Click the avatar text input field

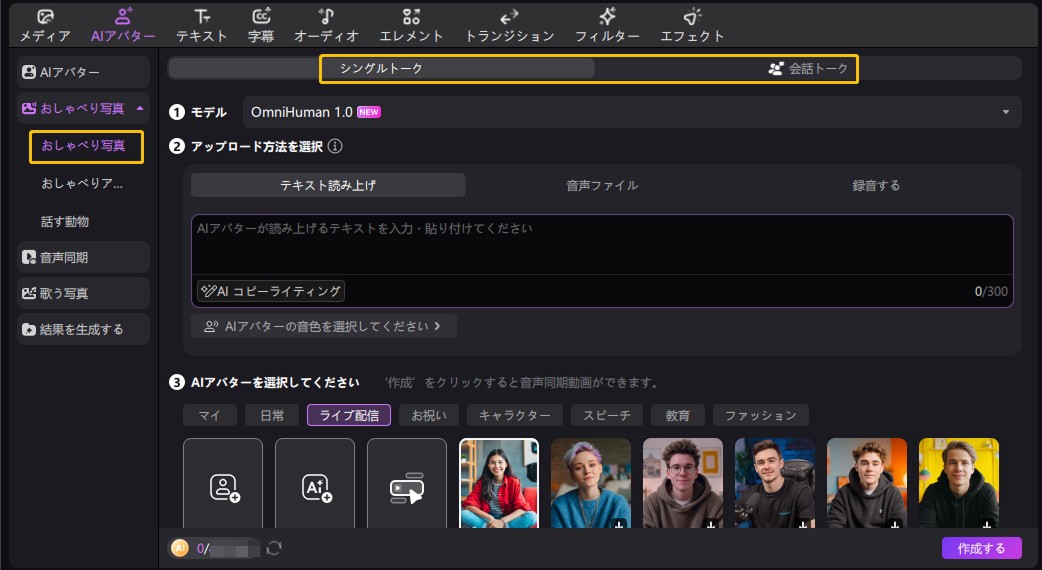[x=600, y=243]
